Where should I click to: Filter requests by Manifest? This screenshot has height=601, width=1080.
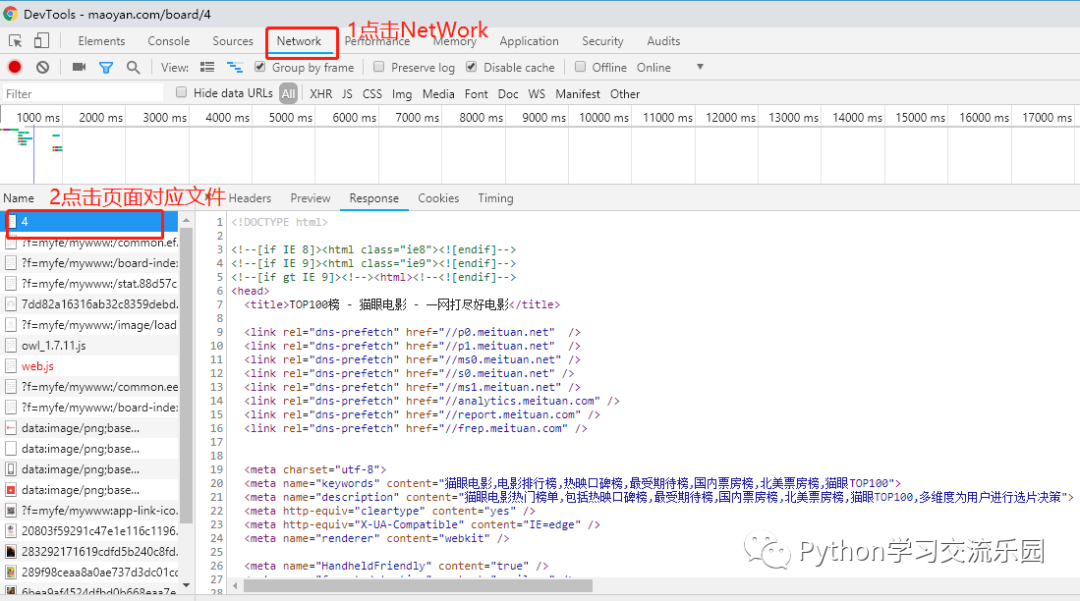[577, 94]
